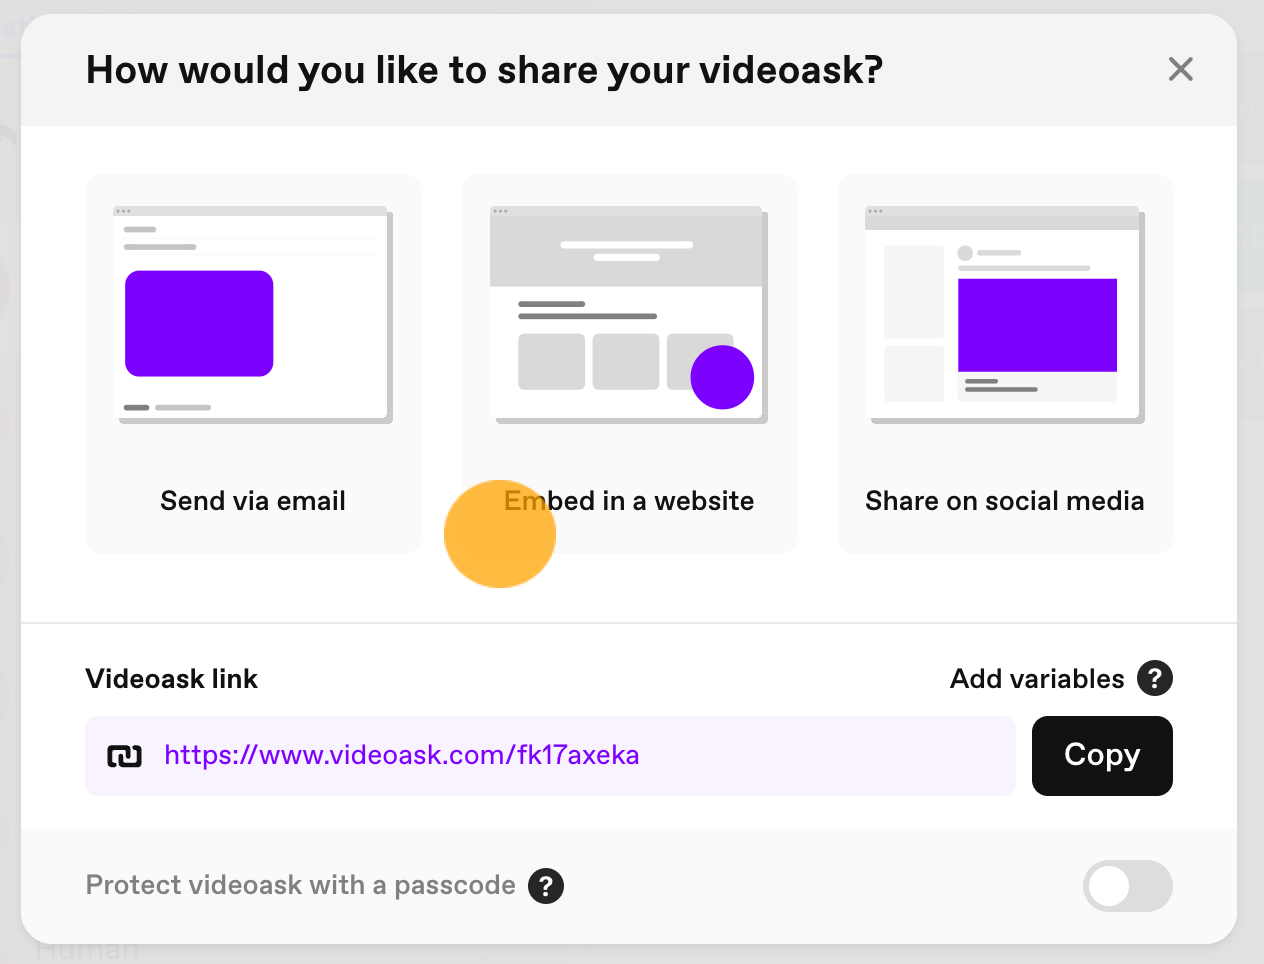1264x964 pixels.
Task: Open the Add variables option
Action: (1037, 679)
